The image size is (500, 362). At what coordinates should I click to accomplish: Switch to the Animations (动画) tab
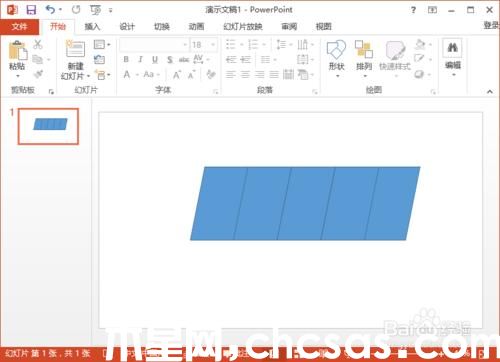click(196, 27)
